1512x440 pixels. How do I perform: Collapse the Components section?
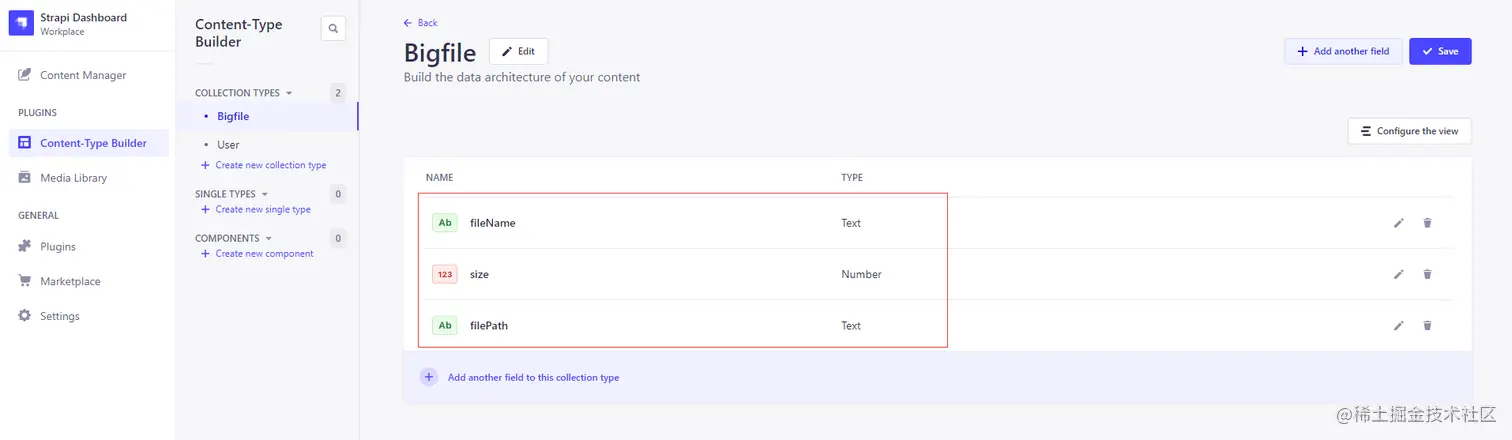coord(234,238)
